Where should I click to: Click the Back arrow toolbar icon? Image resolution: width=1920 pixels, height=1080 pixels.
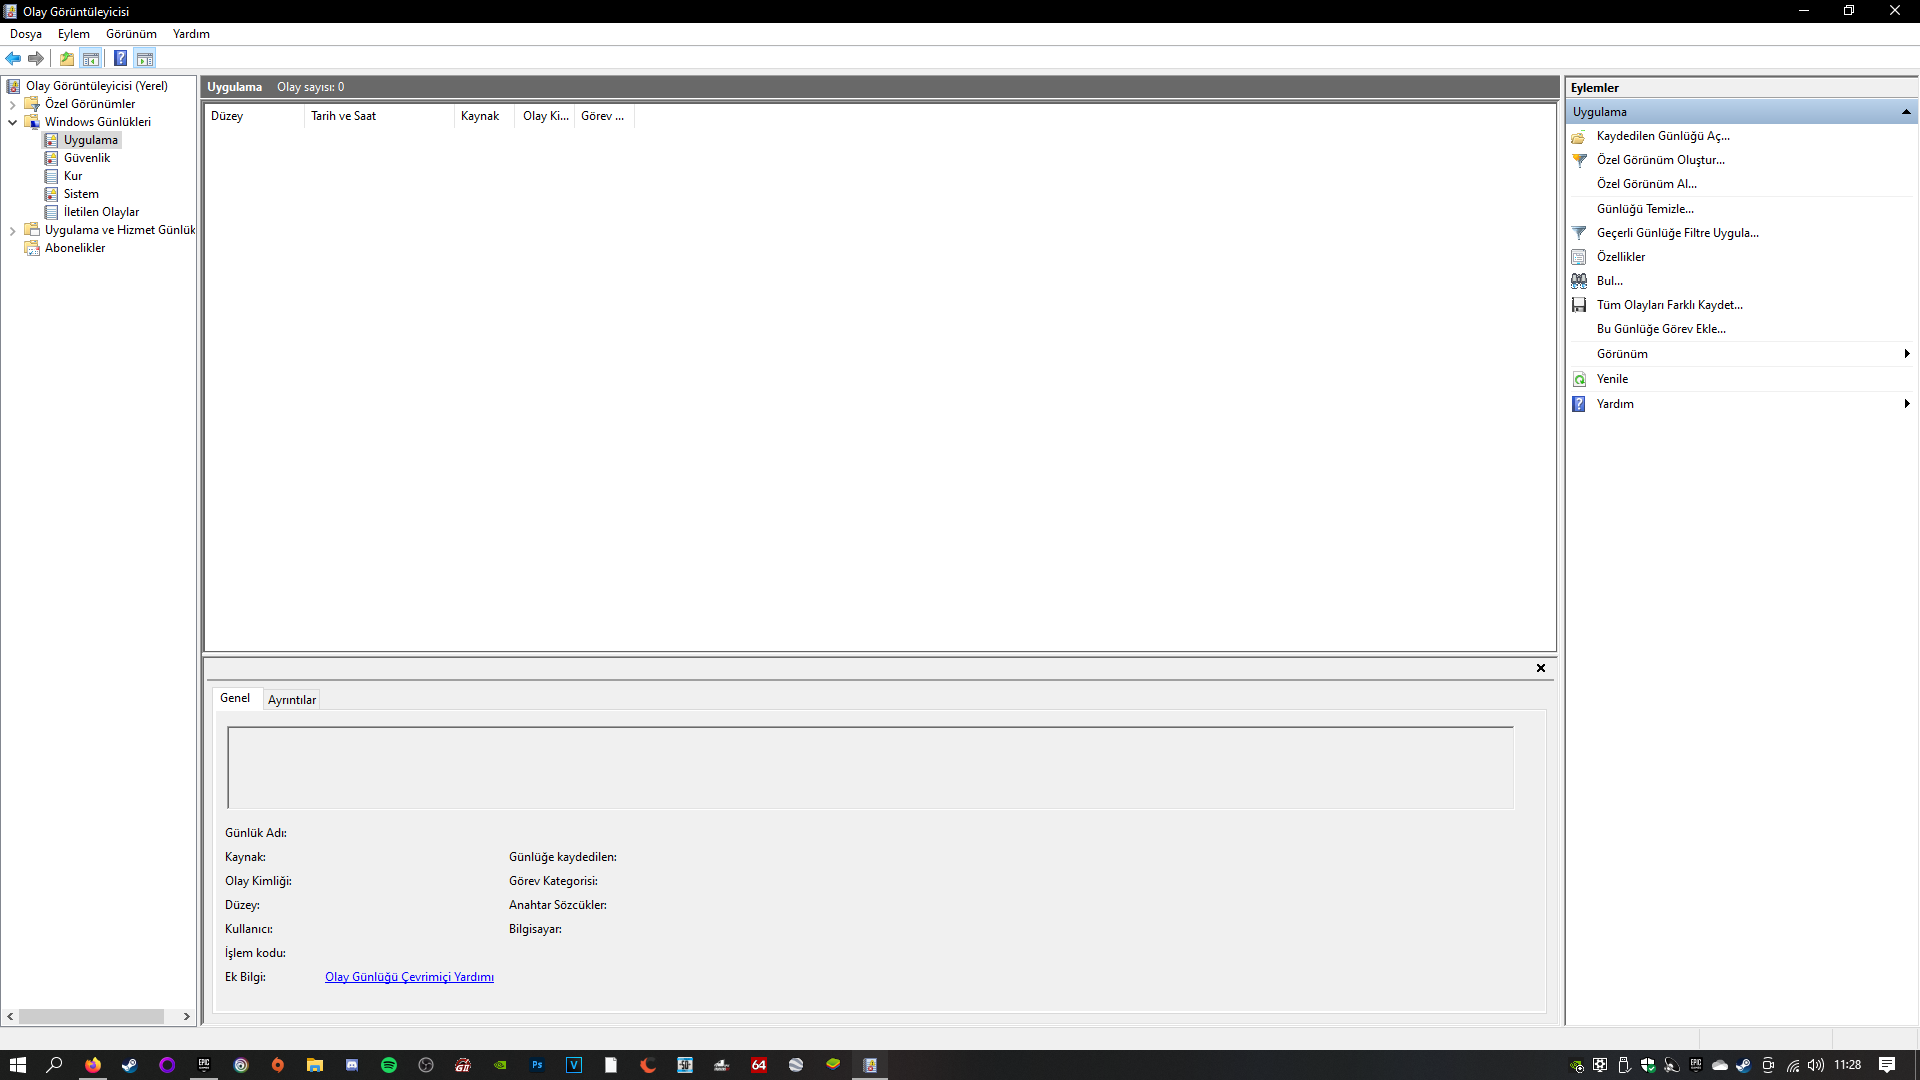pyautogui.click(x=13, y=58)
